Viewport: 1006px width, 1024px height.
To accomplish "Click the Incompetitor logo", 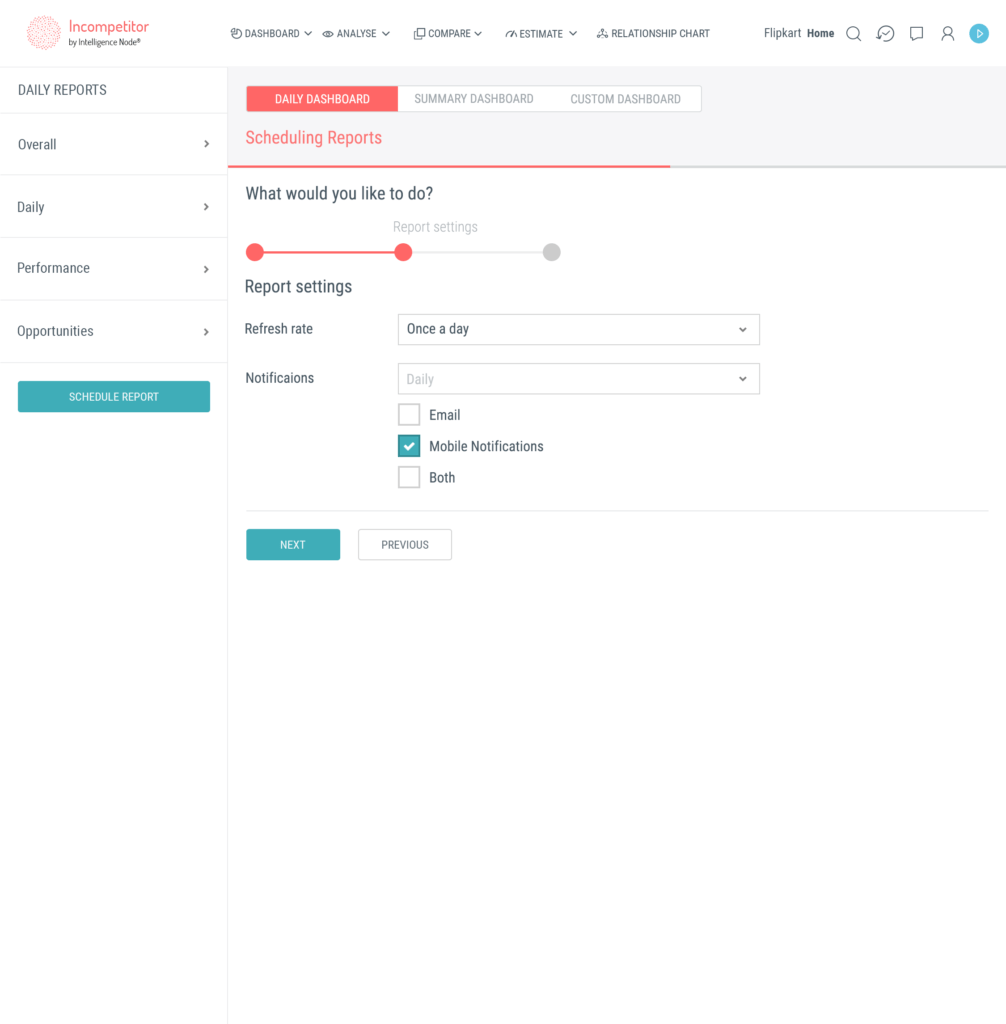I will tap(88, 33).
